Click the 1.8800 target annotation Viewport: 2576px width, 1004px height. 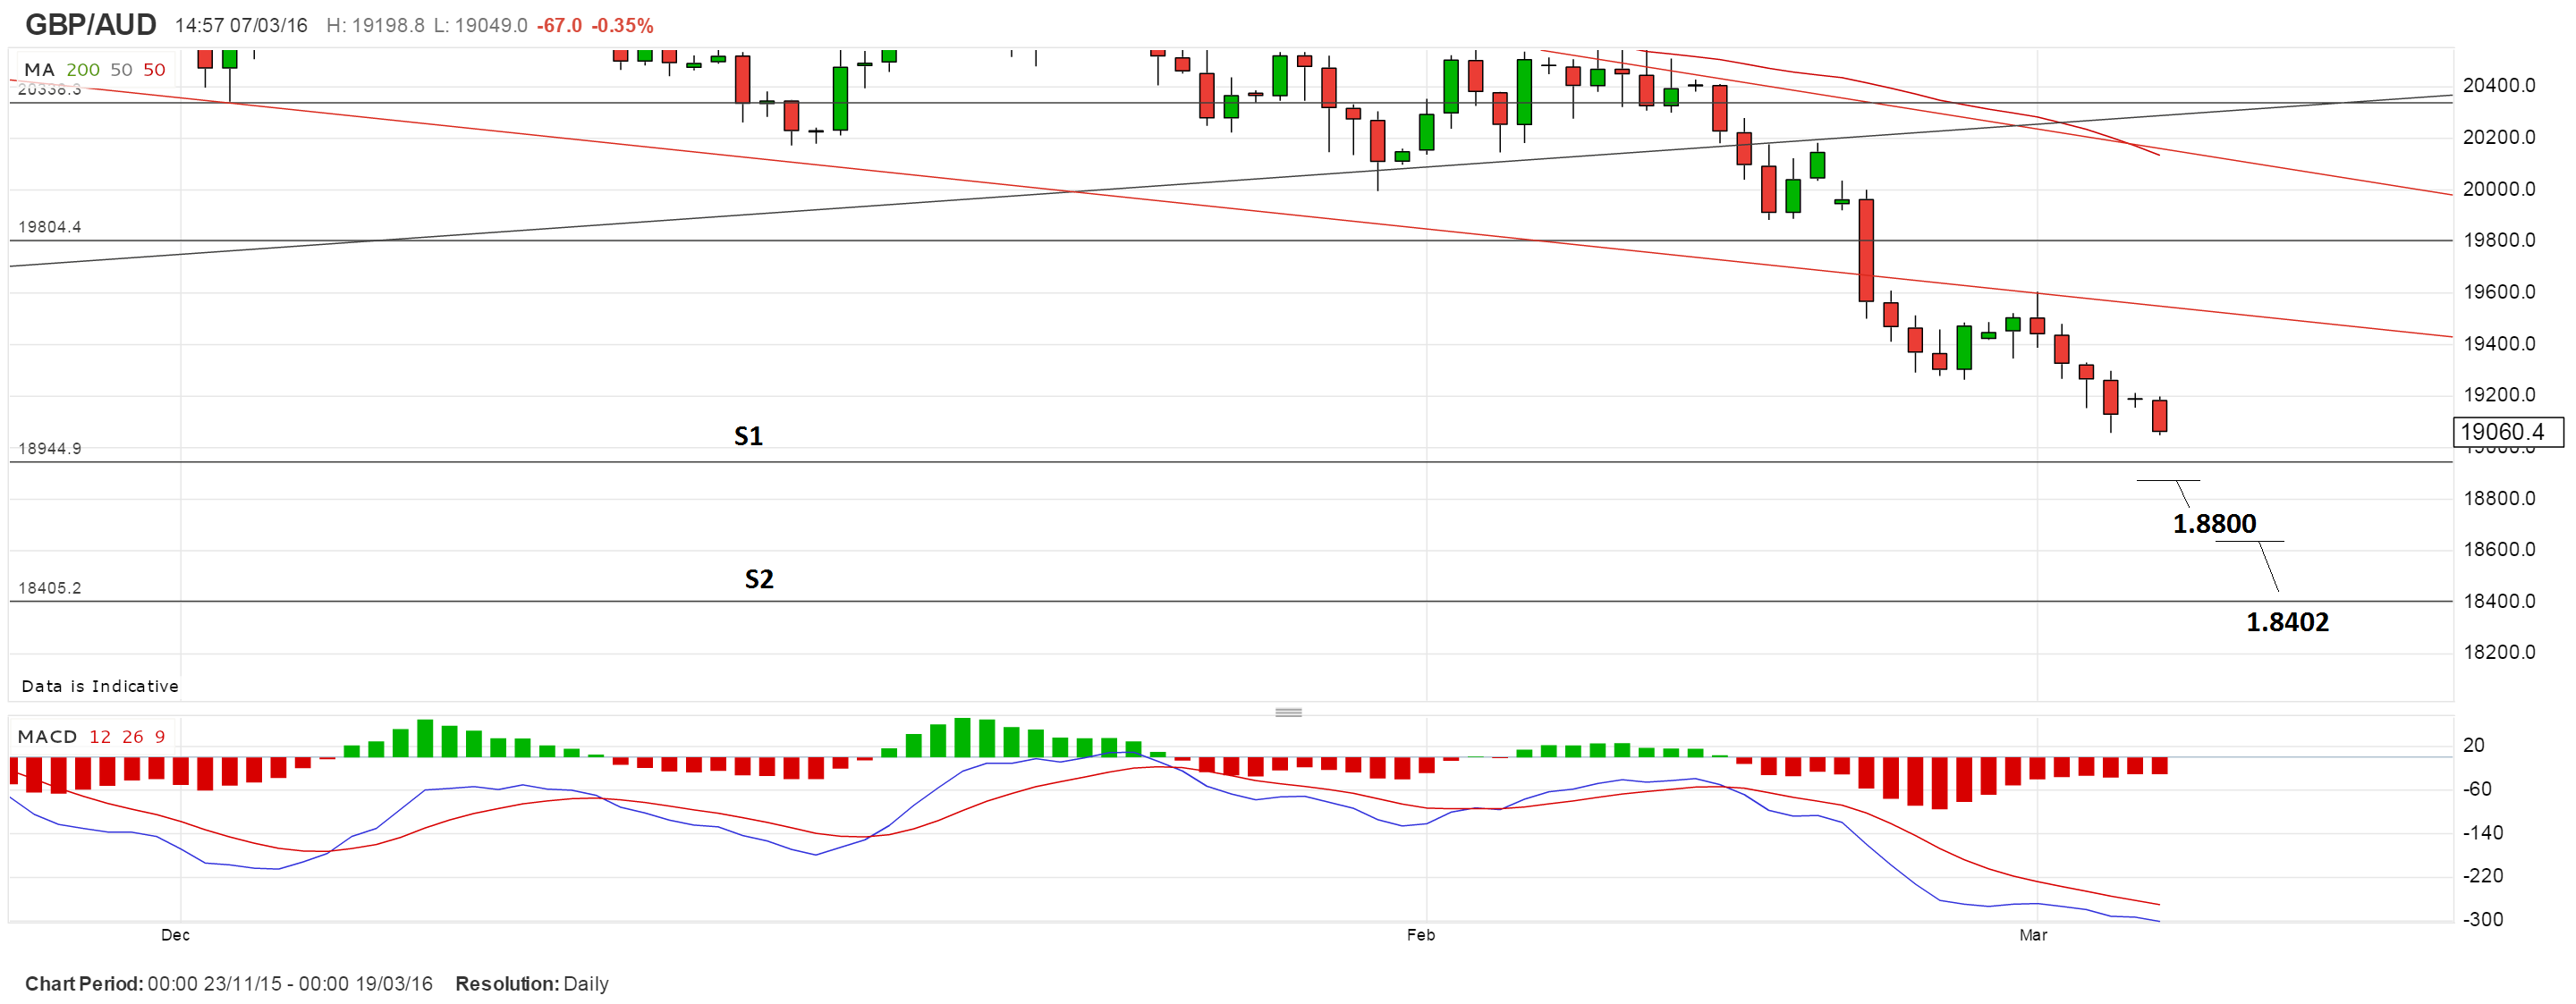[2214, 524]
